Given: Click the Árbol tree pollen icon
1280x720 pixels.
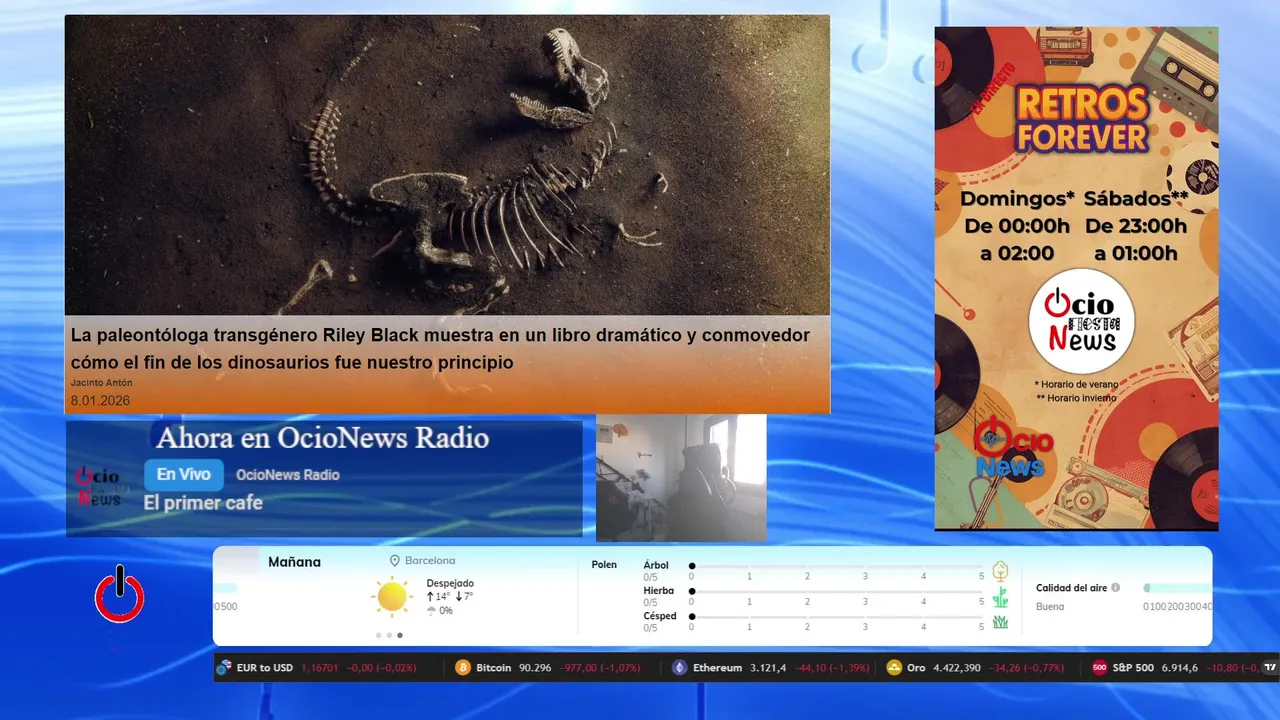Looking at the screenshot, I should click(x=1000, y=571).
